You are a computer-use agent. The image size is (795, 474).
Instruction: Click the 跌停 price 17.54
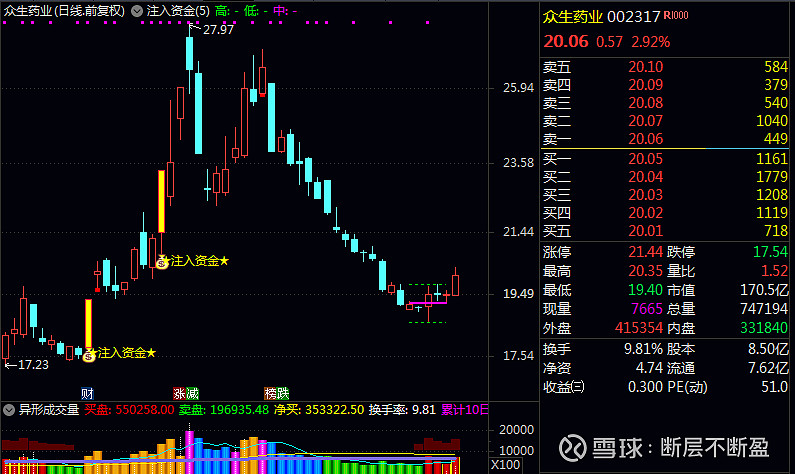[770, 252]
